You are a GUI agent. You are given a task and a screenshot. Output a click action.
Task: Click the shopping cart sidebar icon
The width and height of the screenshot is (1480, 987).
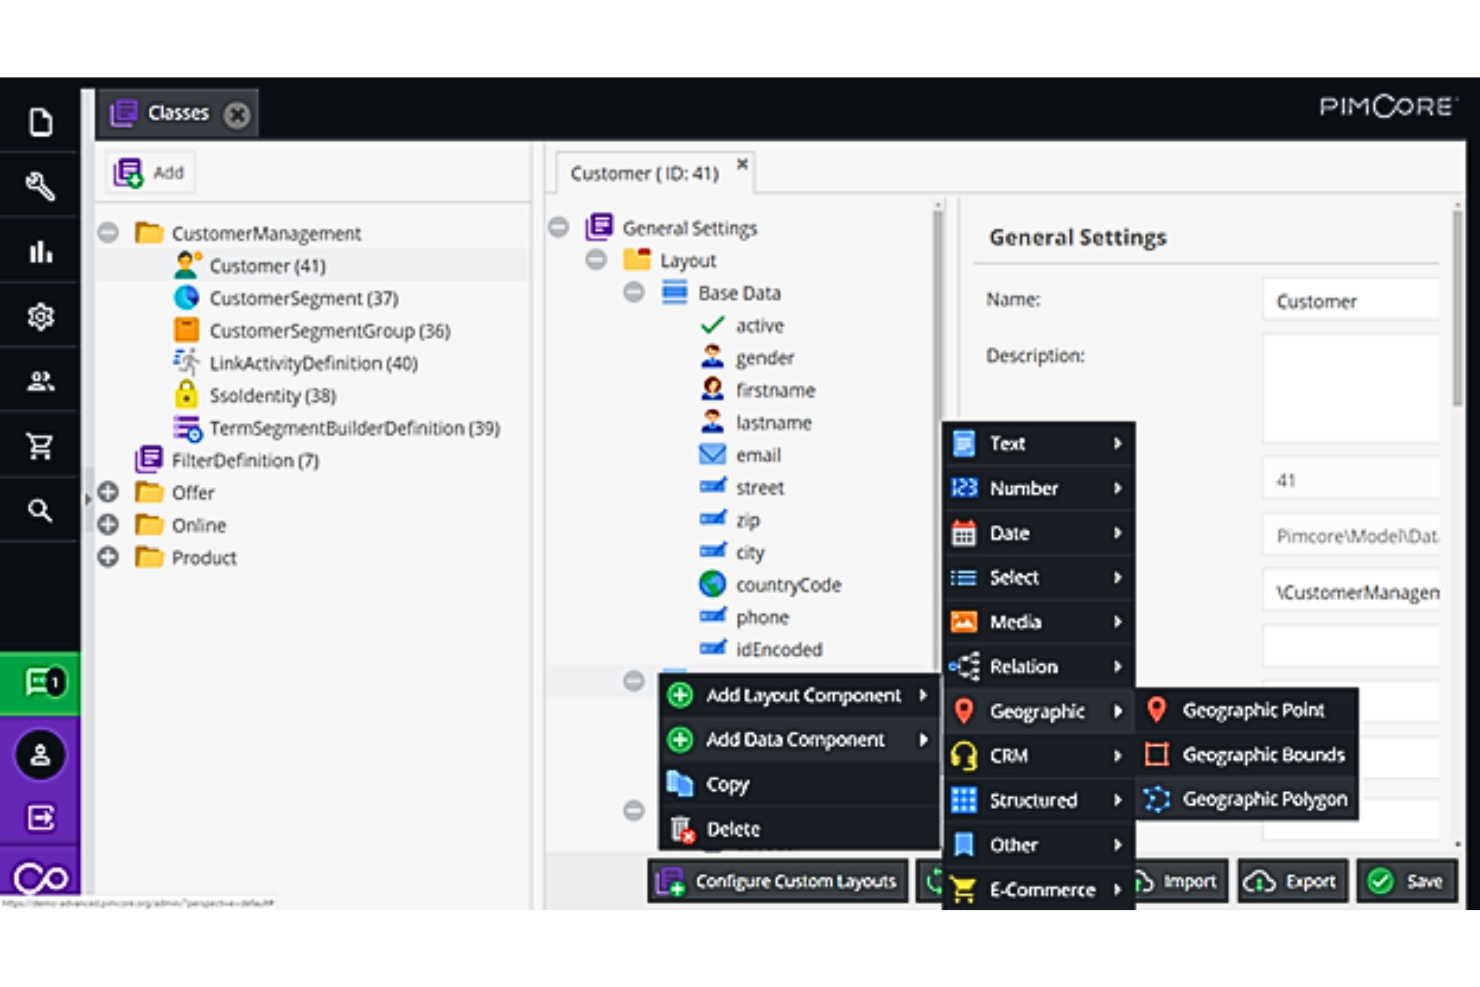pos(40,446)
